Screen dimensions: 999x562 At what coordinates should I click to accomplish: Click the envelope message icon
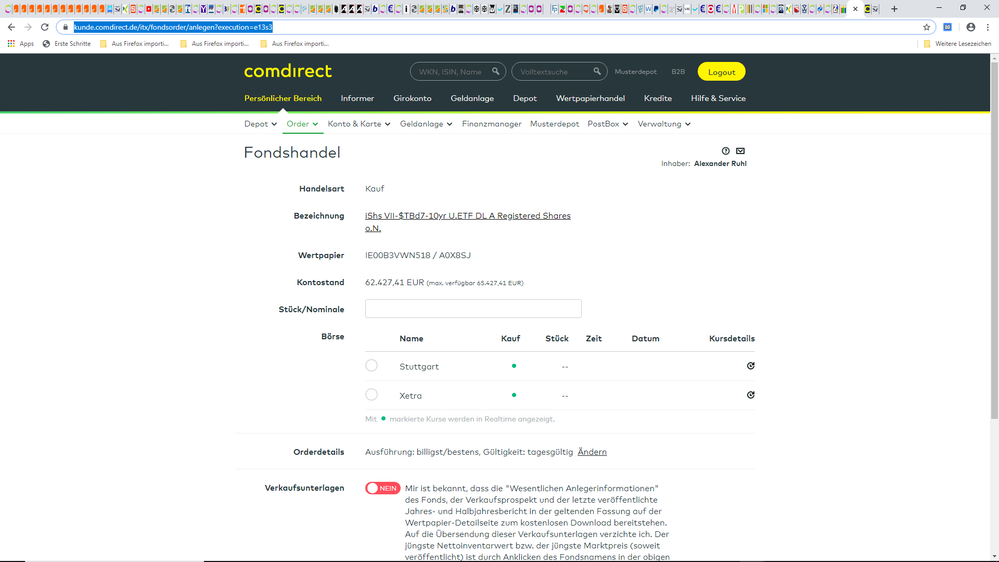click(x=740, y=151)
